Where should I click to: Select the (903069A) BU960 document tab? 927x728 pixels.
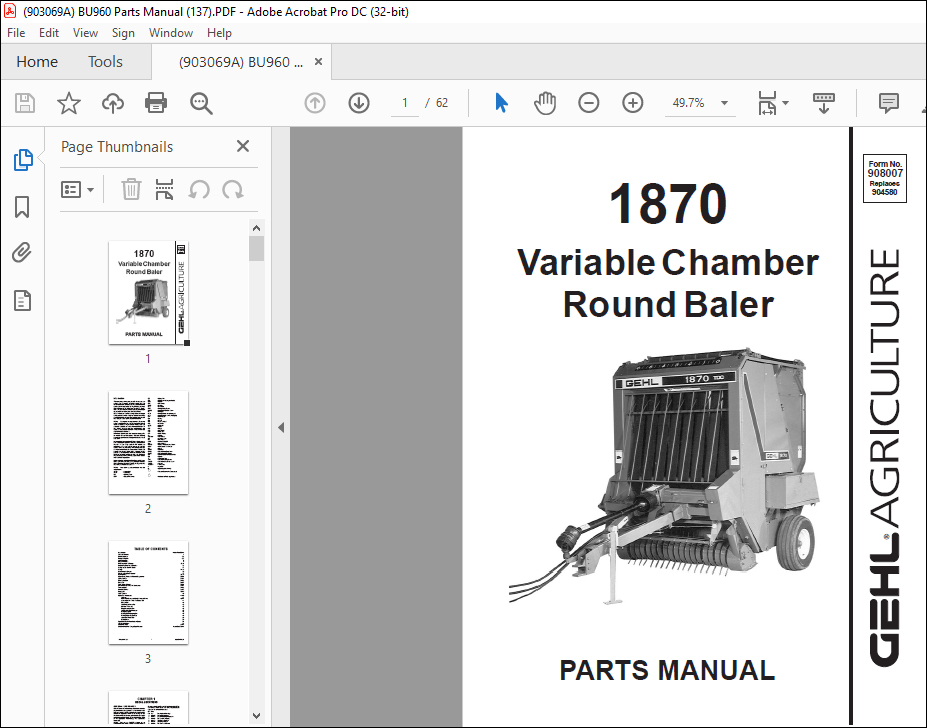(241, 62)
